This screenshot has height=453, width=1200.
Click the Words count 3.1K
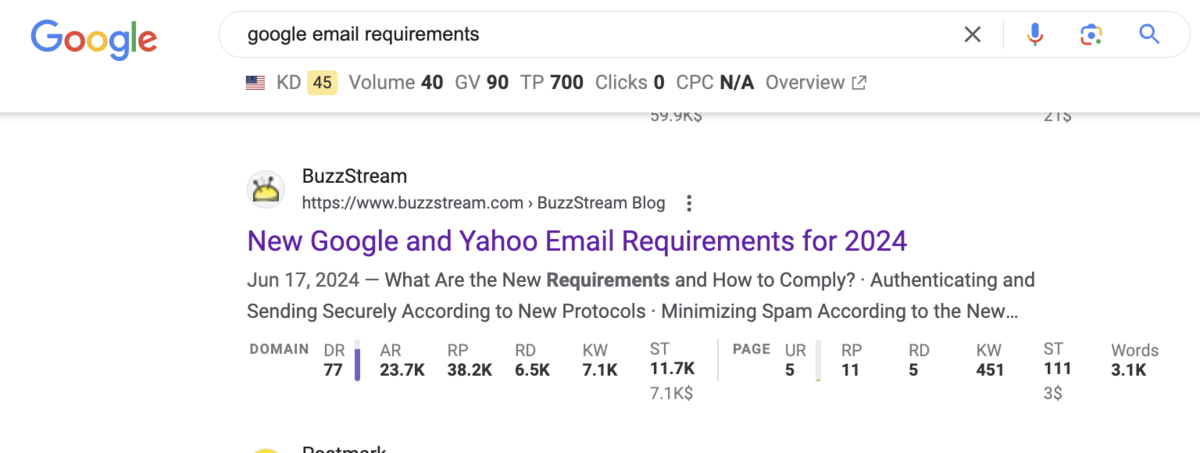point(1129,370)
